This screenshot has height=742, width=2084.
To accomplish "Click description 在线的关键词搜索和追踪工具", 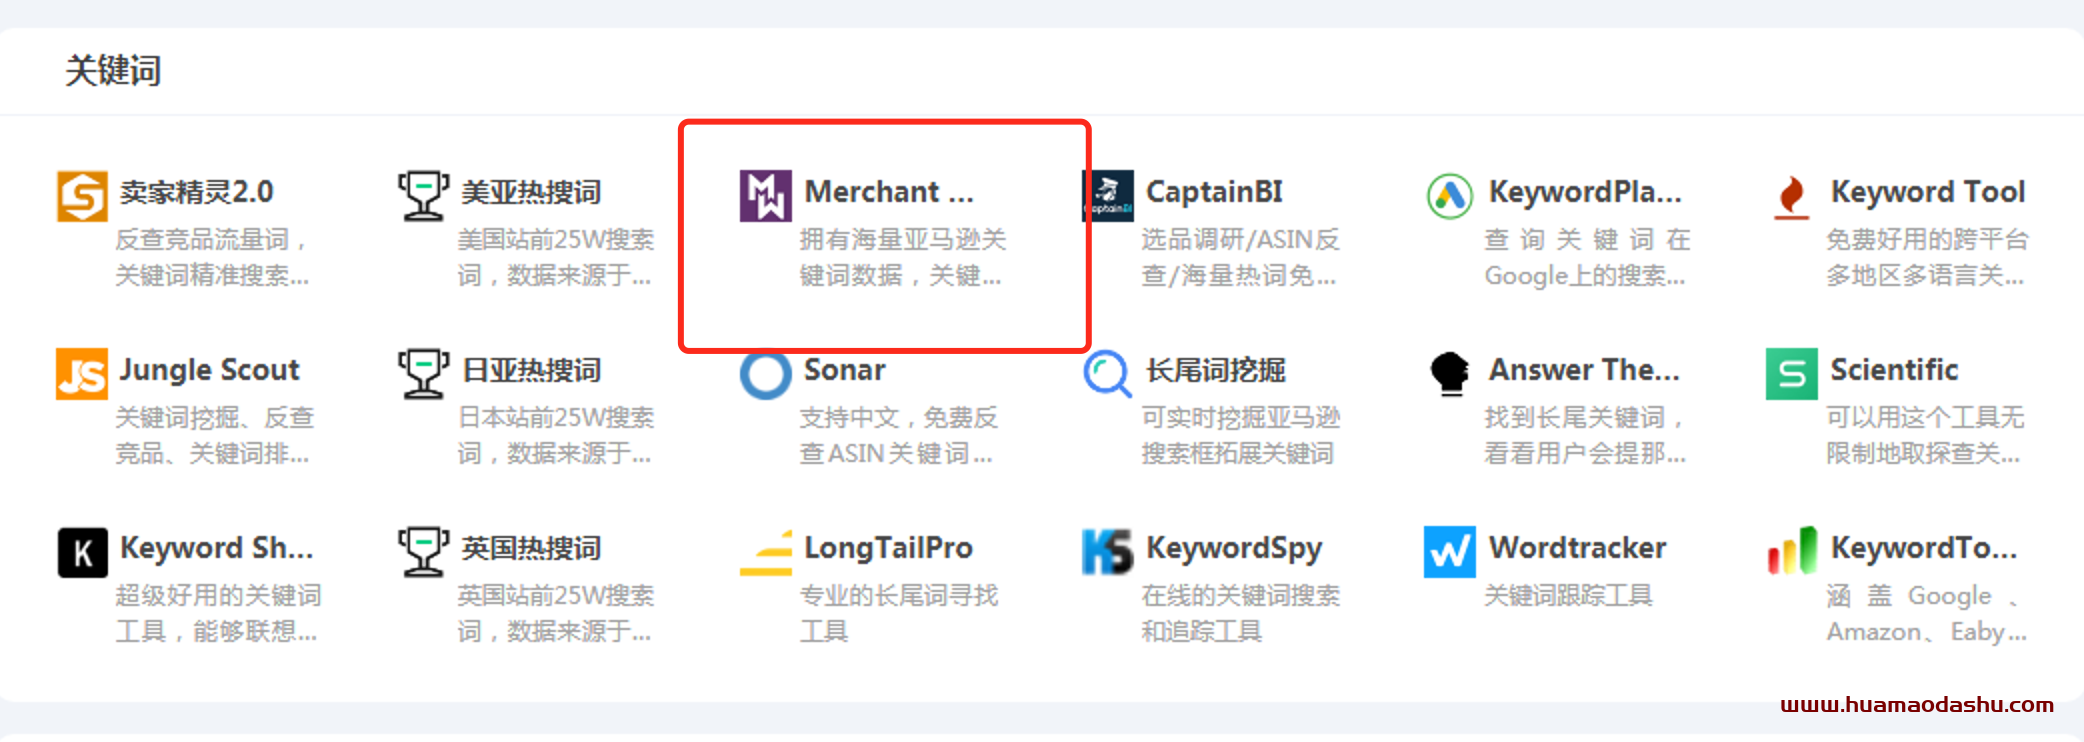I will tap(1241, 613).
